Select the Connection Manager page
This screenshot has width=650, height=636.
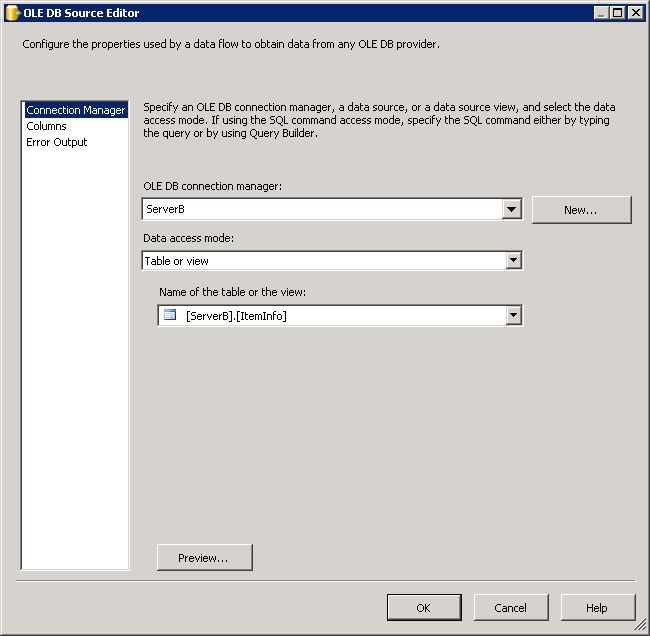click(x=76, y=110)
